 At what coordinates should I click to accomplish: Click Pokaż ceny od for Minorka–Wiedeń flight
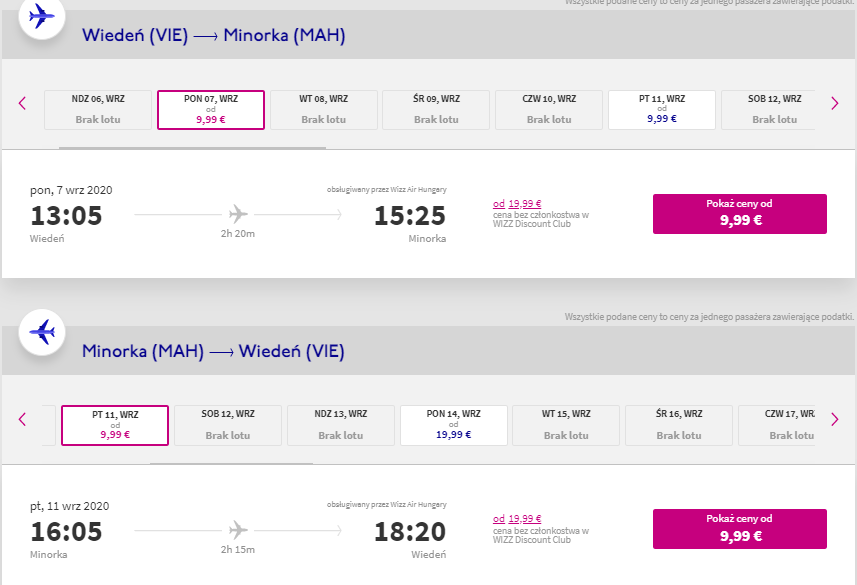point(739,529)
